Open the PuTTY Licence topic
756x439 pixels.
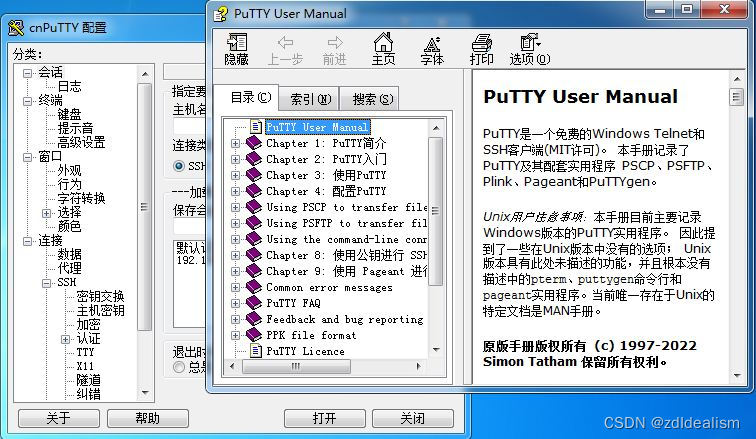[x=306, y=351]
